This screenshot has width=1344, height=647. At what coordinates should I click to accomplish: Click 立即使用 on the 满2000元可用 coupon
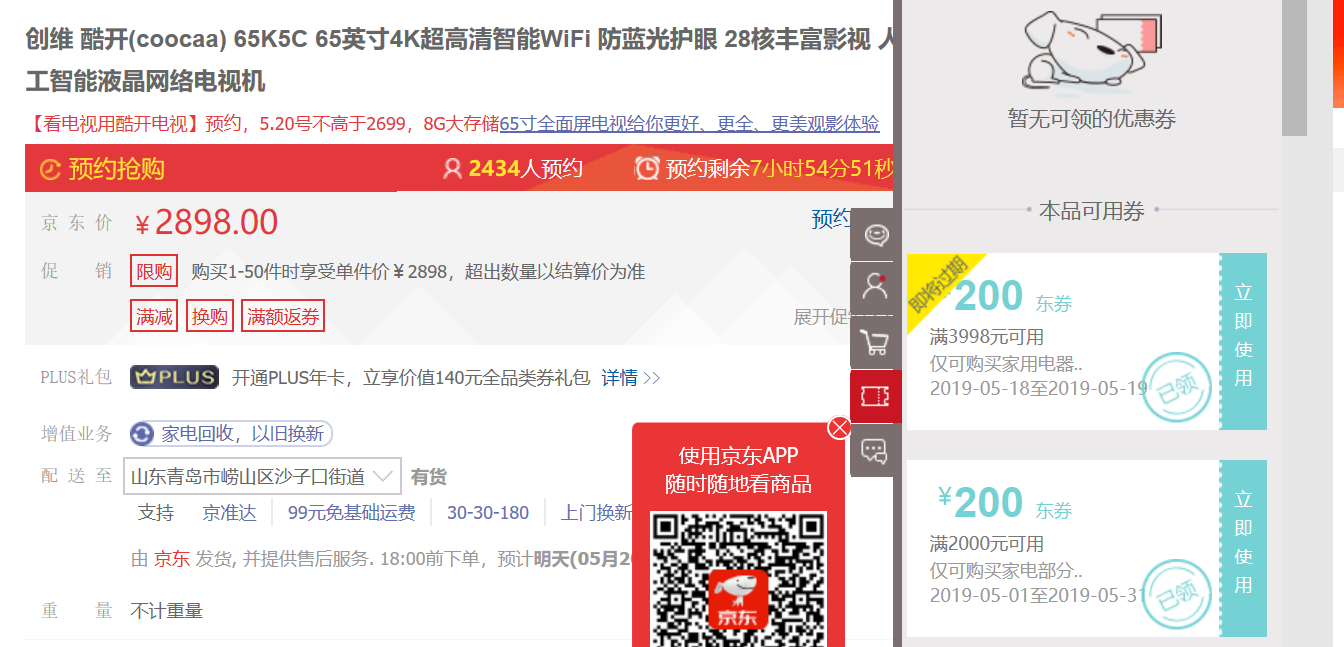pyautogui.click(x=1243, y=548)
